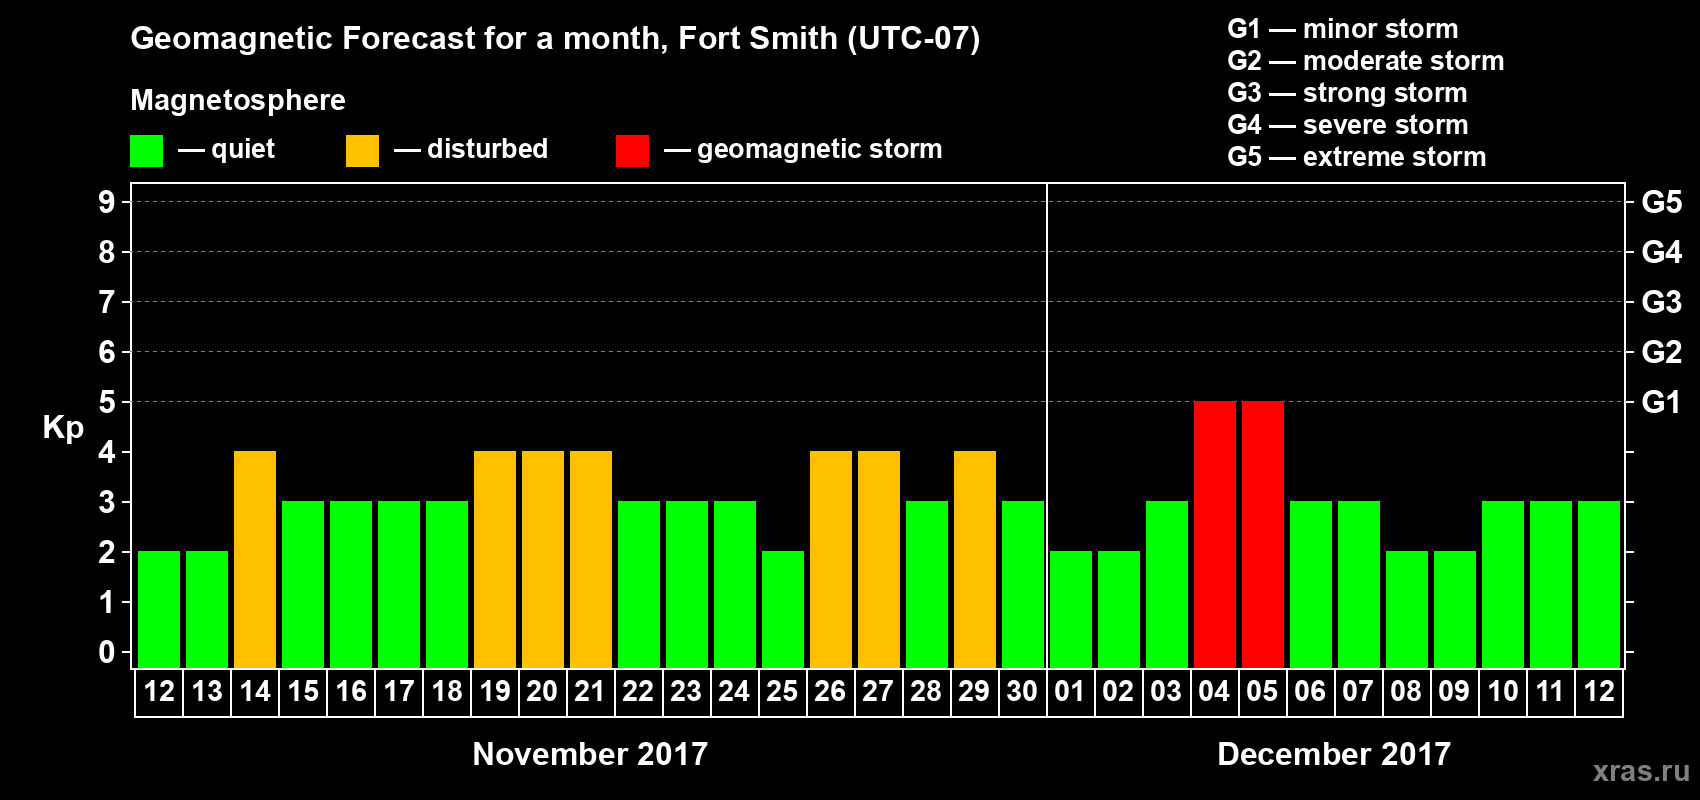Click the date label 18 on axis

click(x=447, y=692)
